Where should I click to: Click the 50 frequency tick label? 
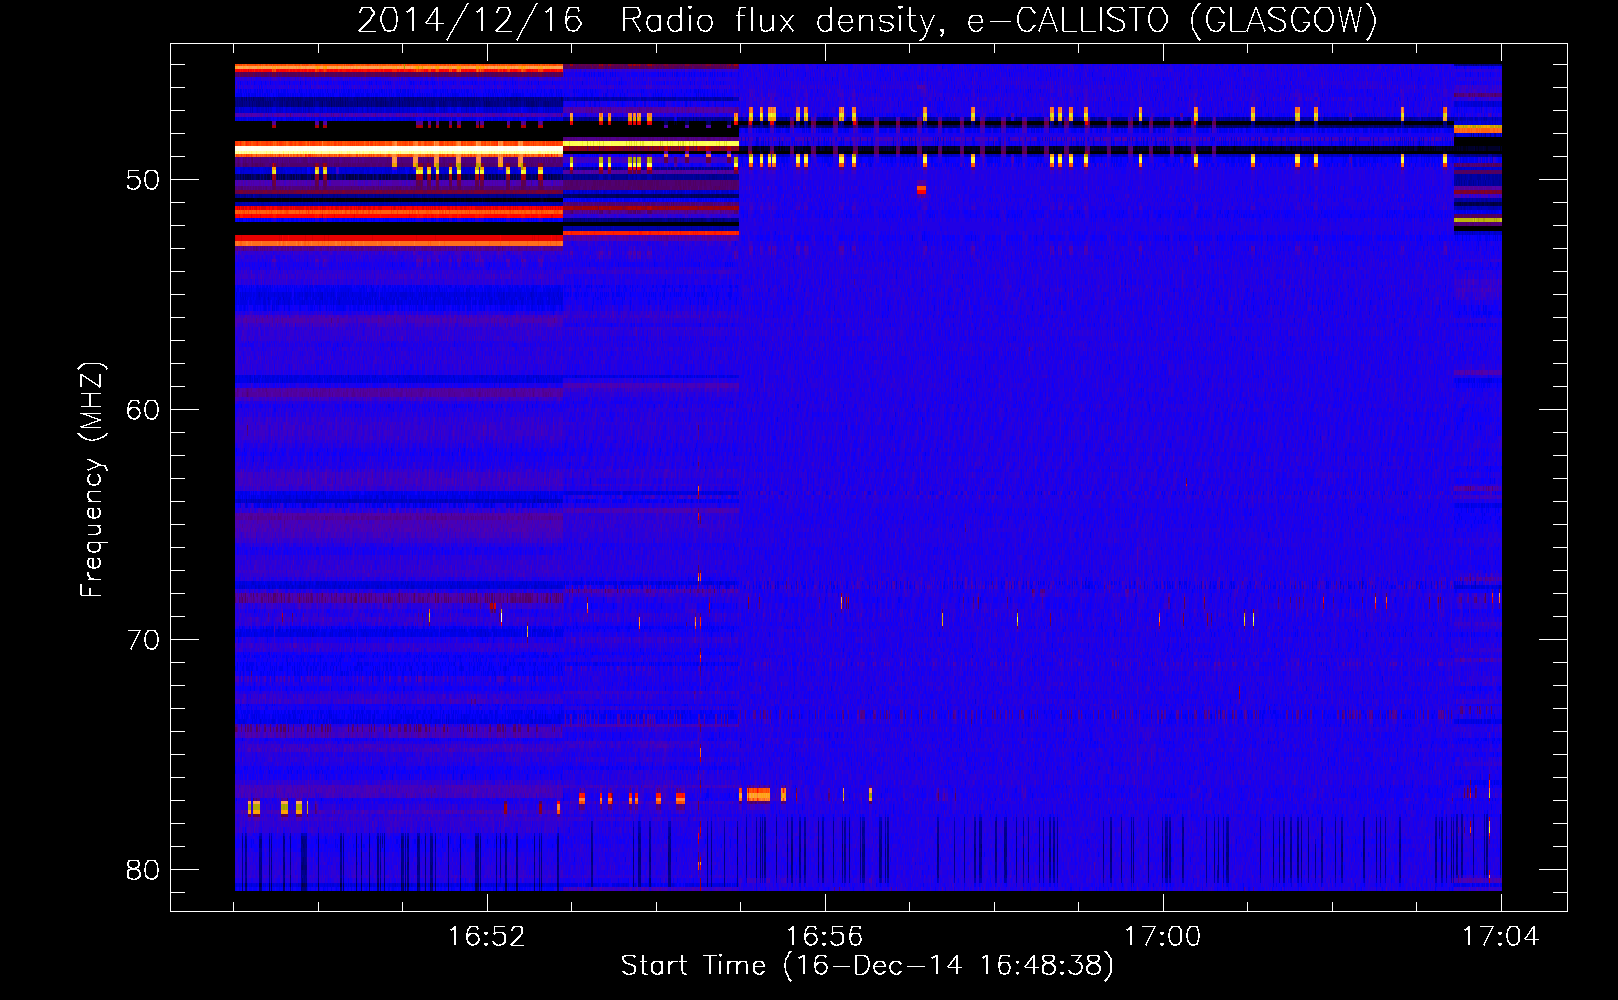(143, 180)
